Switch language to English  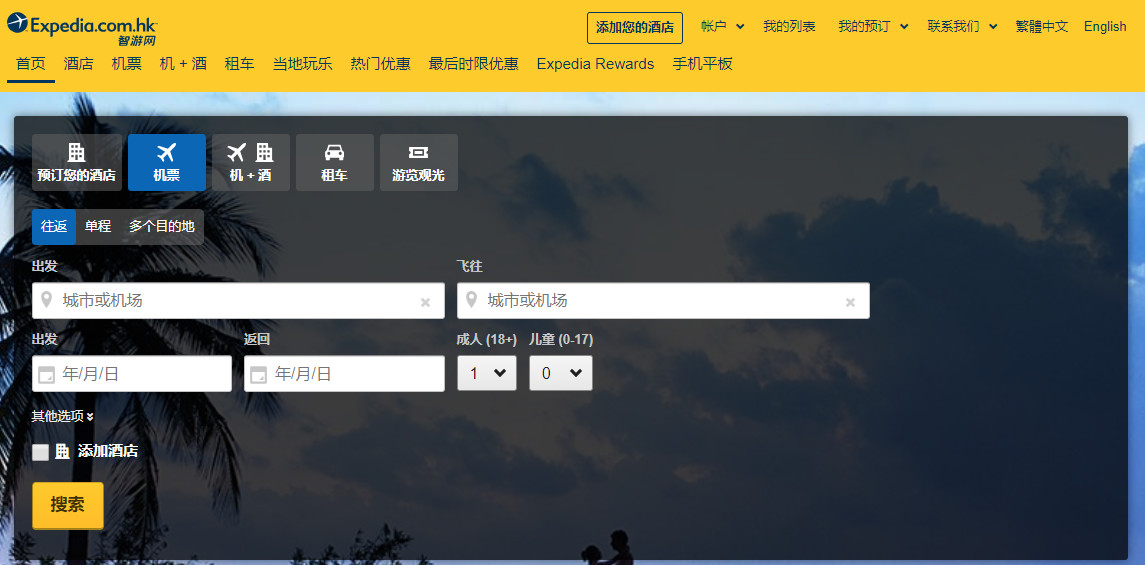(1105, 26)
